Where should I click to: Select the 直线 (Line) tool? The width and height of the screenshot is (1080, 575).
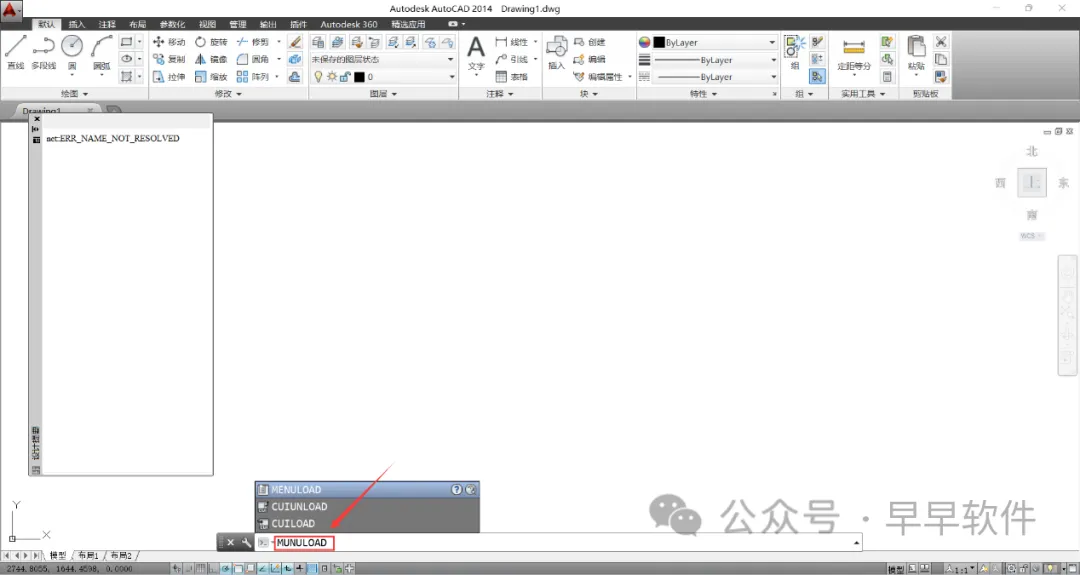coord(15,52)
